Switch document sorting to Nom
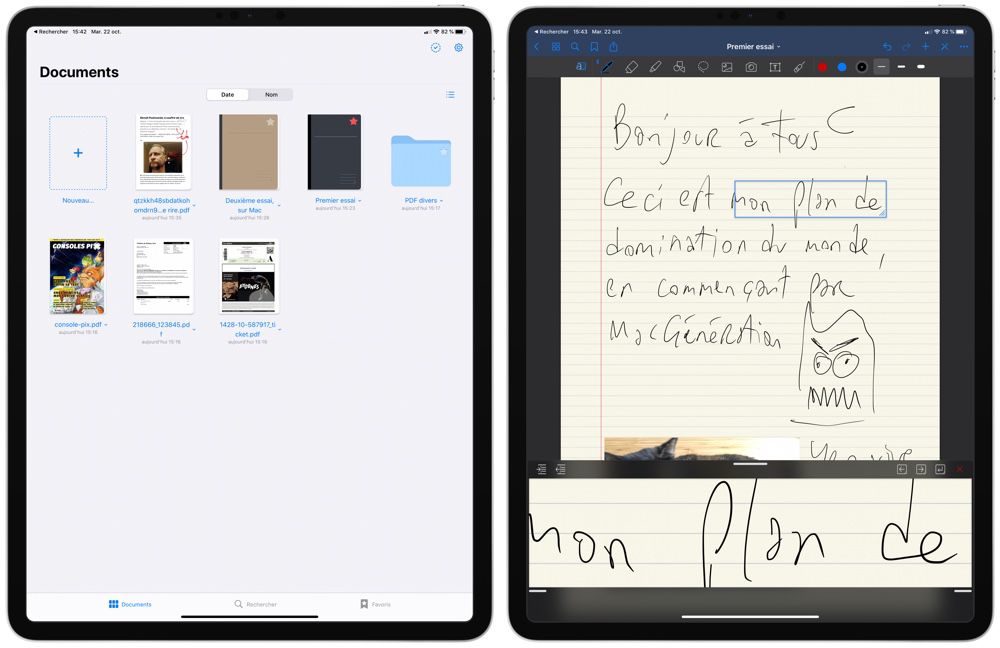The height and width of the screenshot is (648, 1000). 270,94
